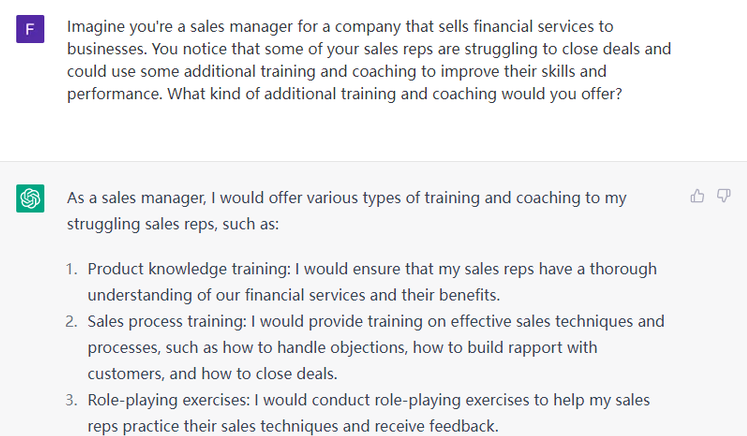Image resolution: width=747 pixels, height=436 pixels.
Task: Click the thumbs down icon on the response
Action: 724,196
